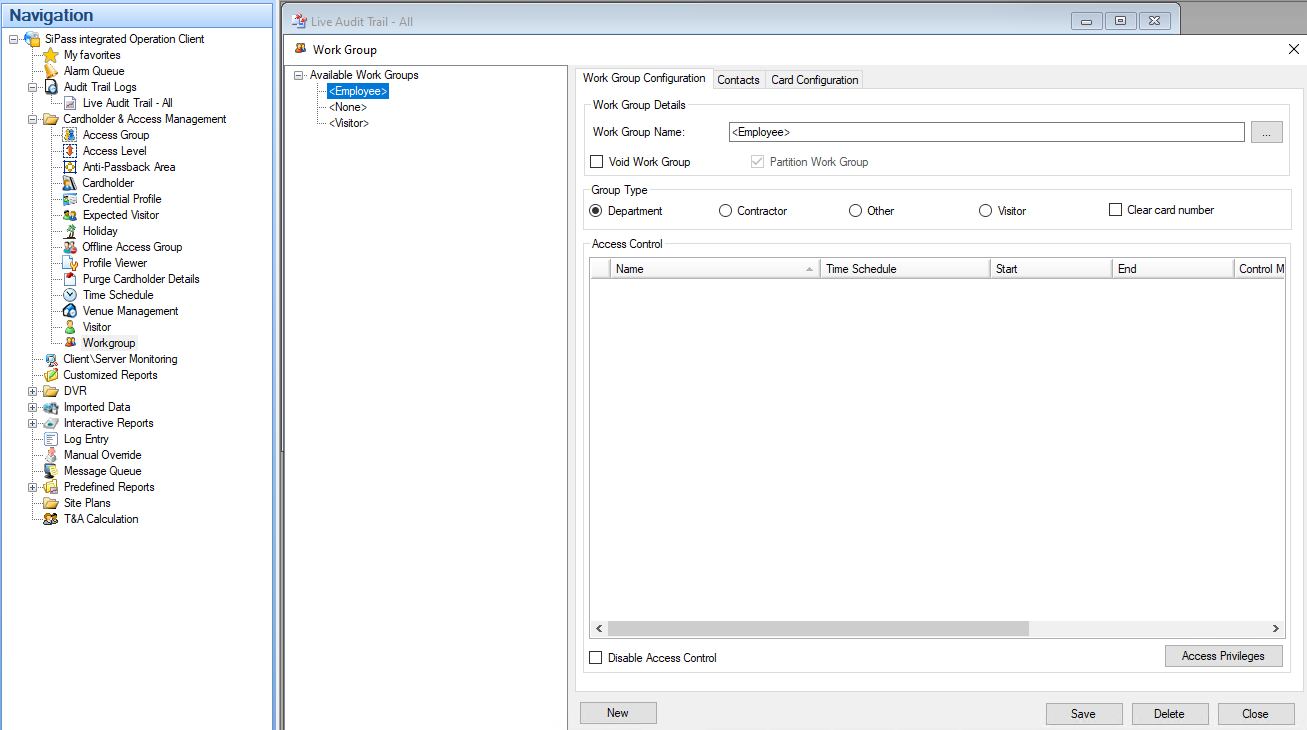Switch to the Contacts tab
The width and height of the screenshot is (1307, 730).
pyautogui.click(x=738, y=80)
